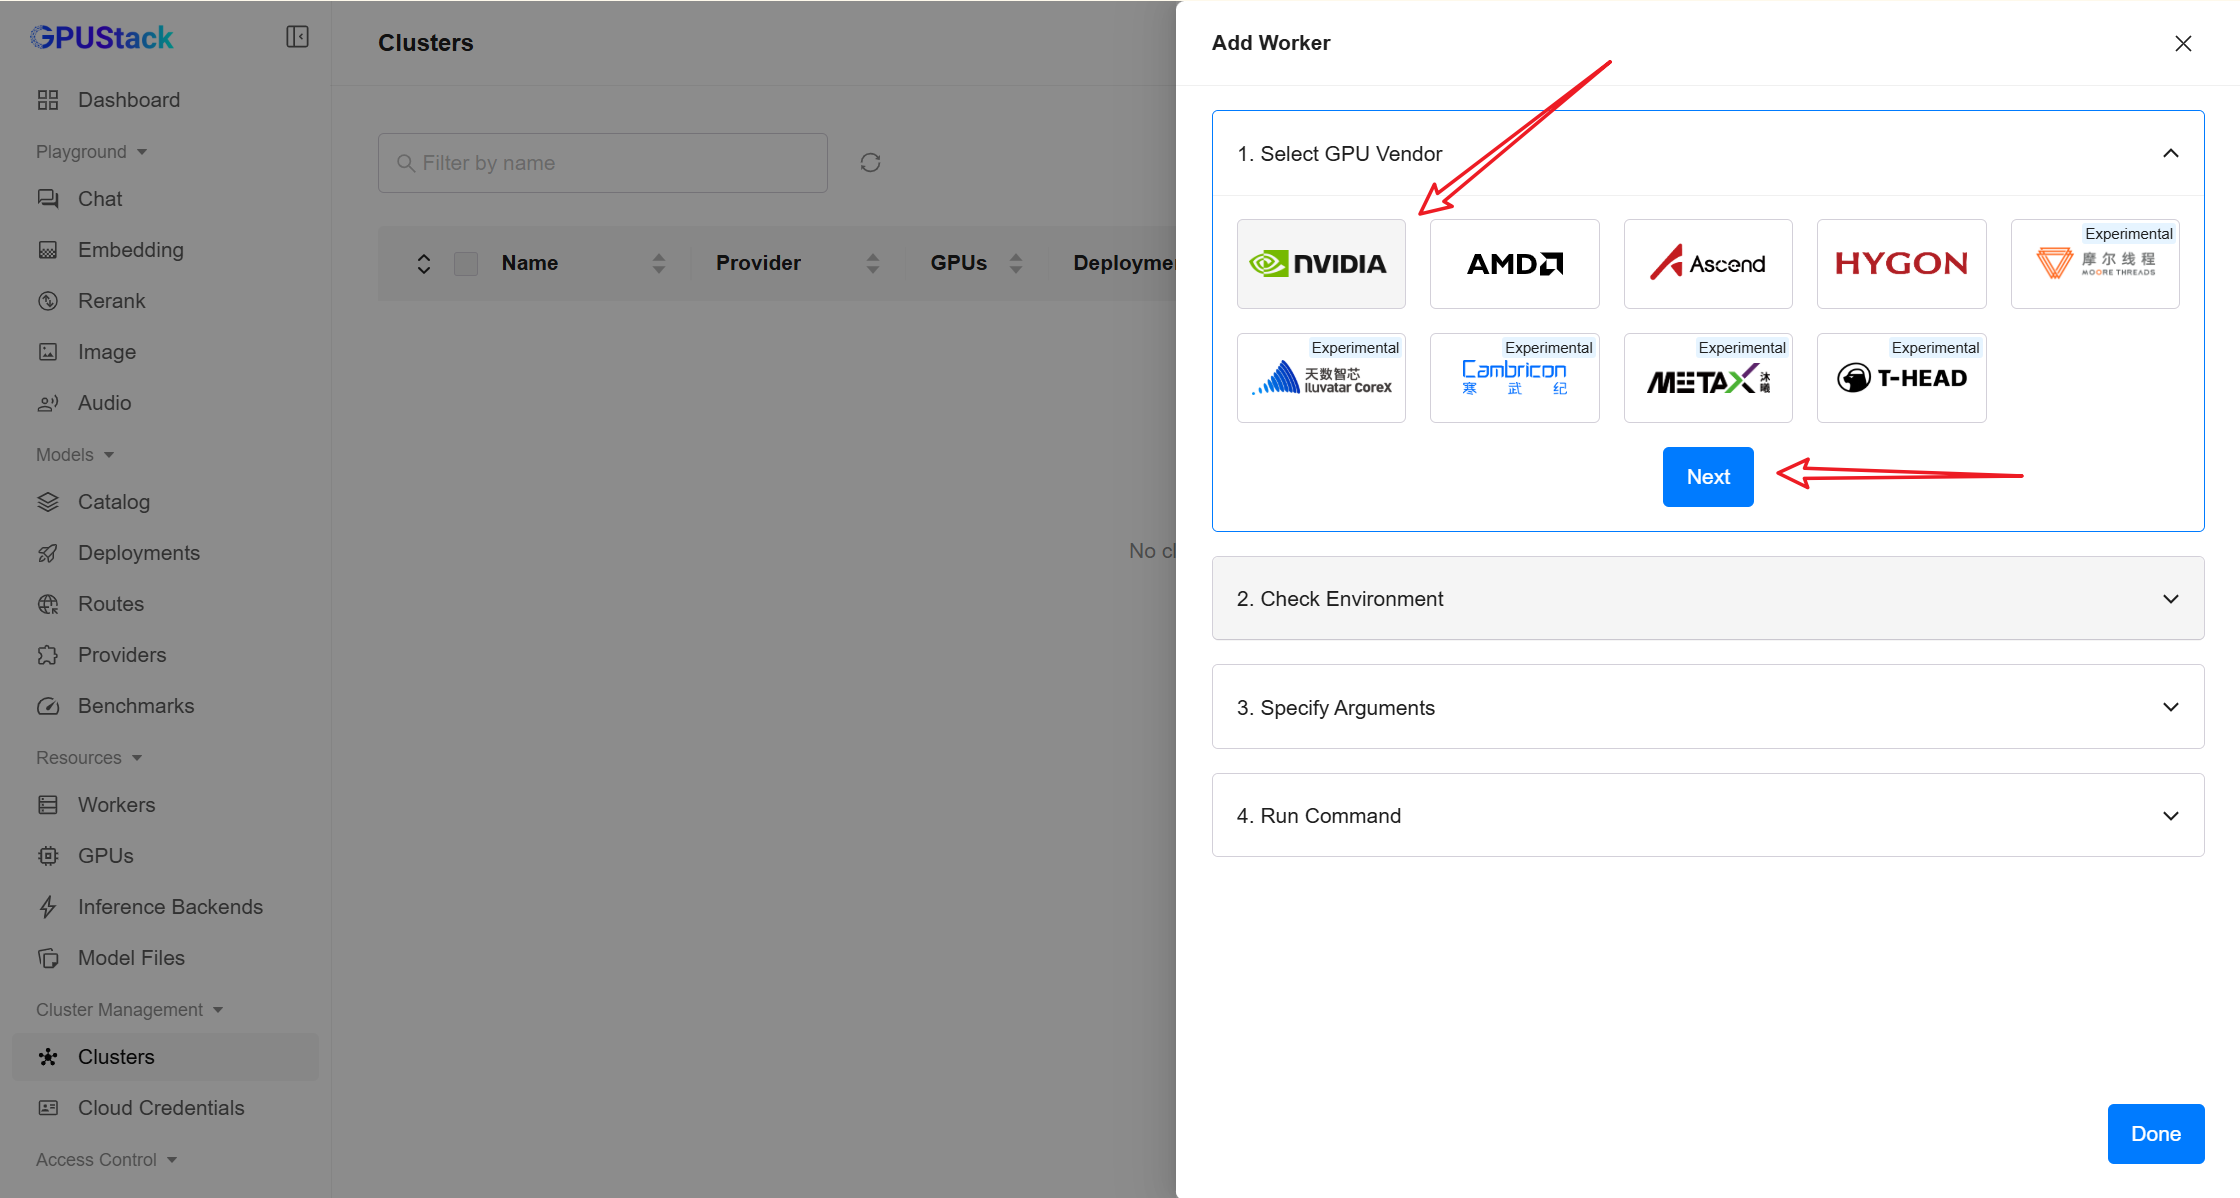Pick the Cambricon experimental vendor
The image size is (2240, 1198).
point(1514,378)
